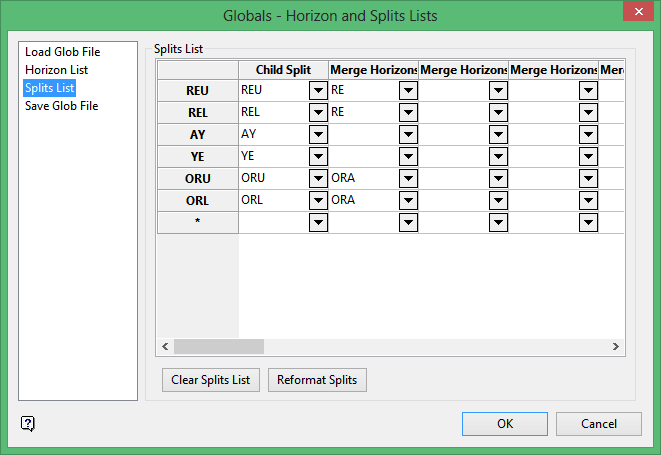Click the horizontal scrollbar left arrow
The height and width of the screenshot is (455, 661).
point(165,347)
